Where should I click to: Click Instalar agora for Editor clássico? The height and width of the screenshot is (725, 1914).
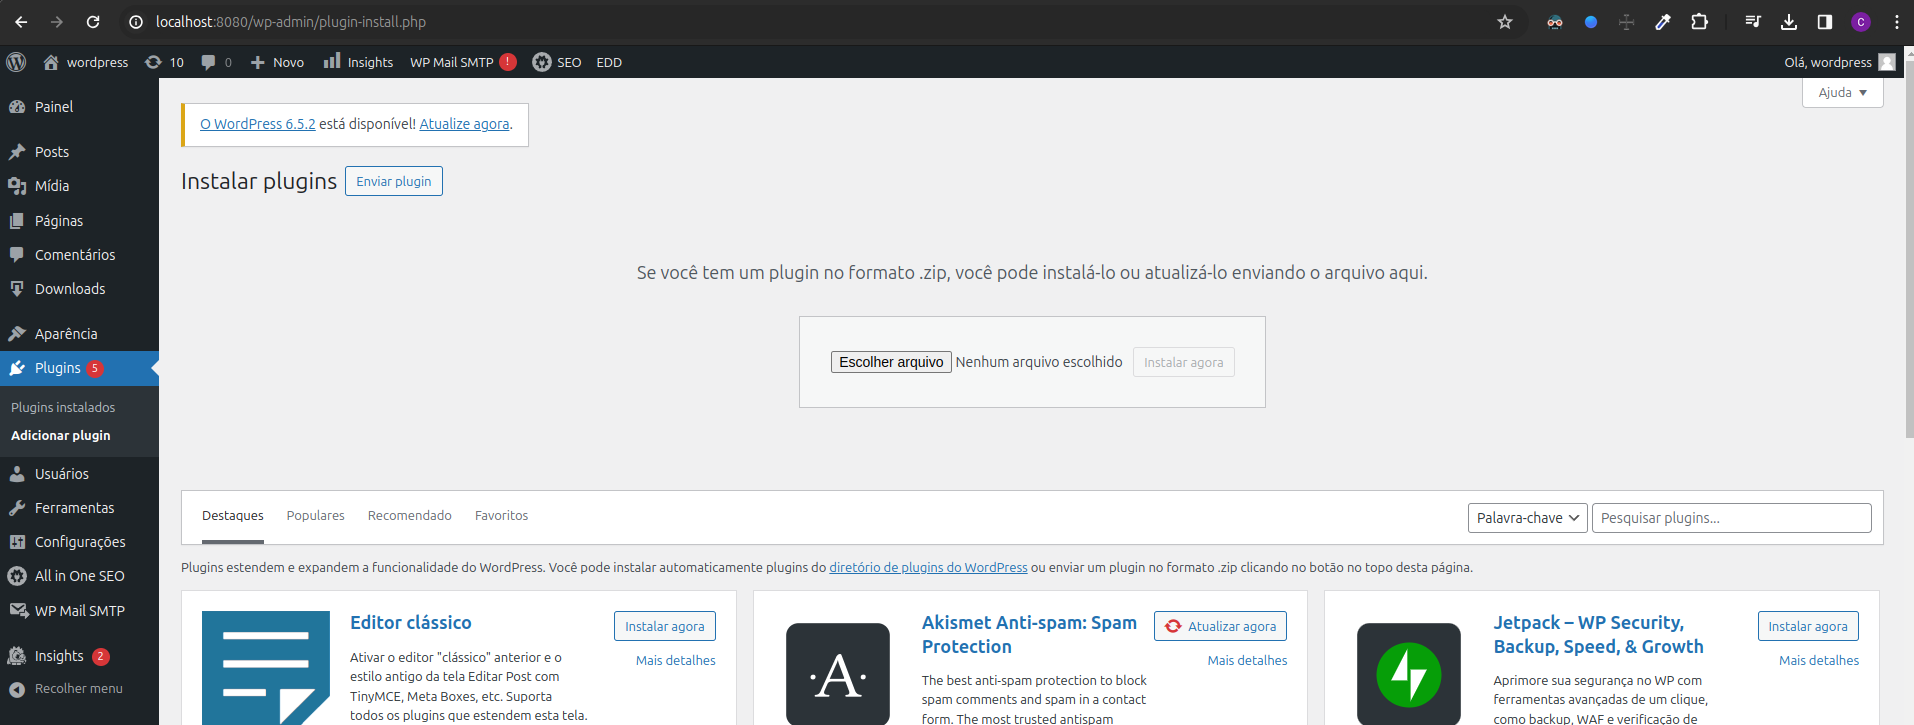pyautogui.click(x=664, y=626)
